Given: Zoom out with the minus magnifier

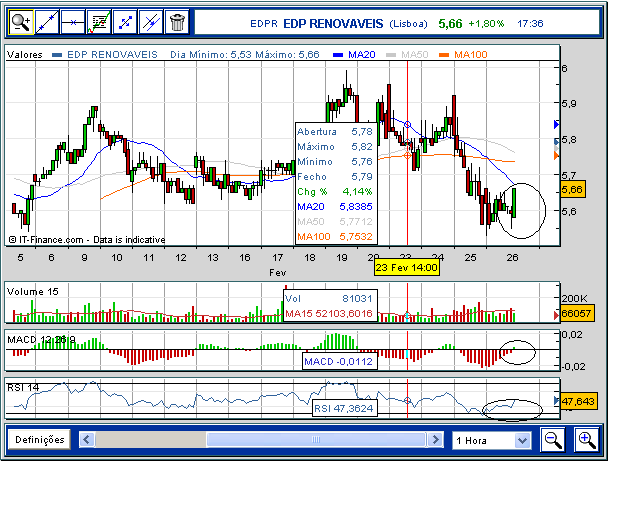Looking at the screenshot, I should tap(553, 440).
